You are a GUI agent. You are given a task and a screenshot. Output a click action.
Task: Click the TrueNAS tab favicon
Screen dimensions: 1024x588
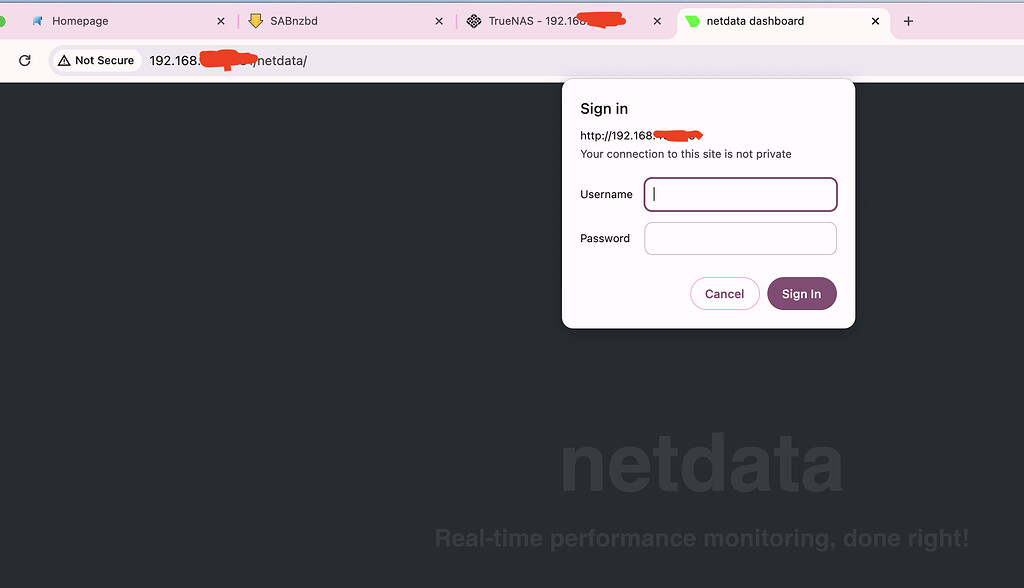pyautogui.click(x=474, y=21)
